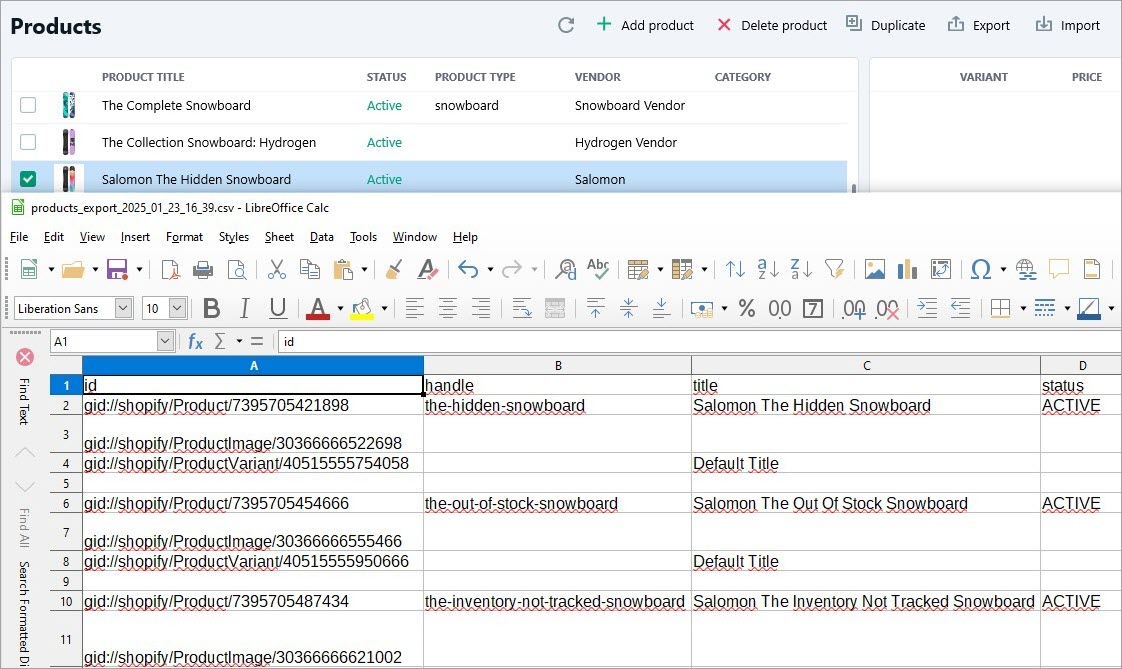Screen dimensions: 1122x669
Task: Open Save button dropdown arrow
Action: [x=139, y=270]
